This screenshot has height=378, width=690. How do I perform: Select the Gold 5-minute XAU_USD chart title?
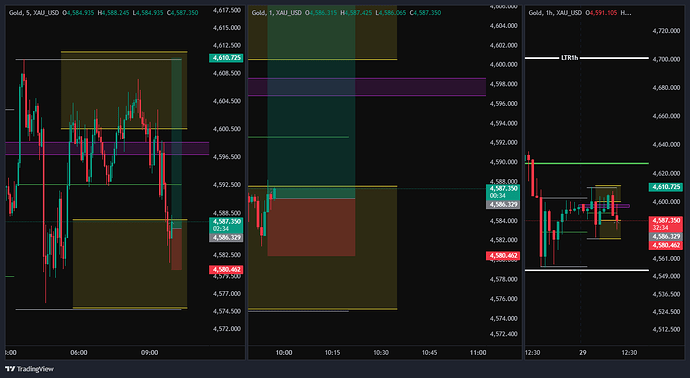pyautogui.click(x=34, y=13)
